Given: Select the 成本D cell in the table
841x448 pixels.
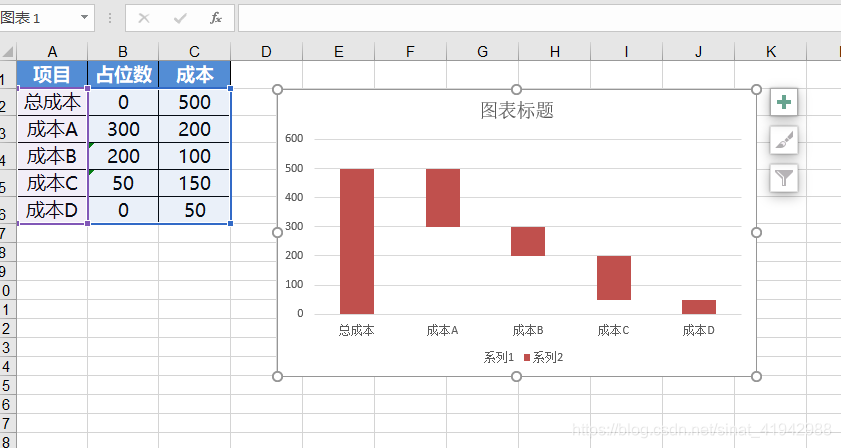Looking at the screenshot, I should (52, 210).
